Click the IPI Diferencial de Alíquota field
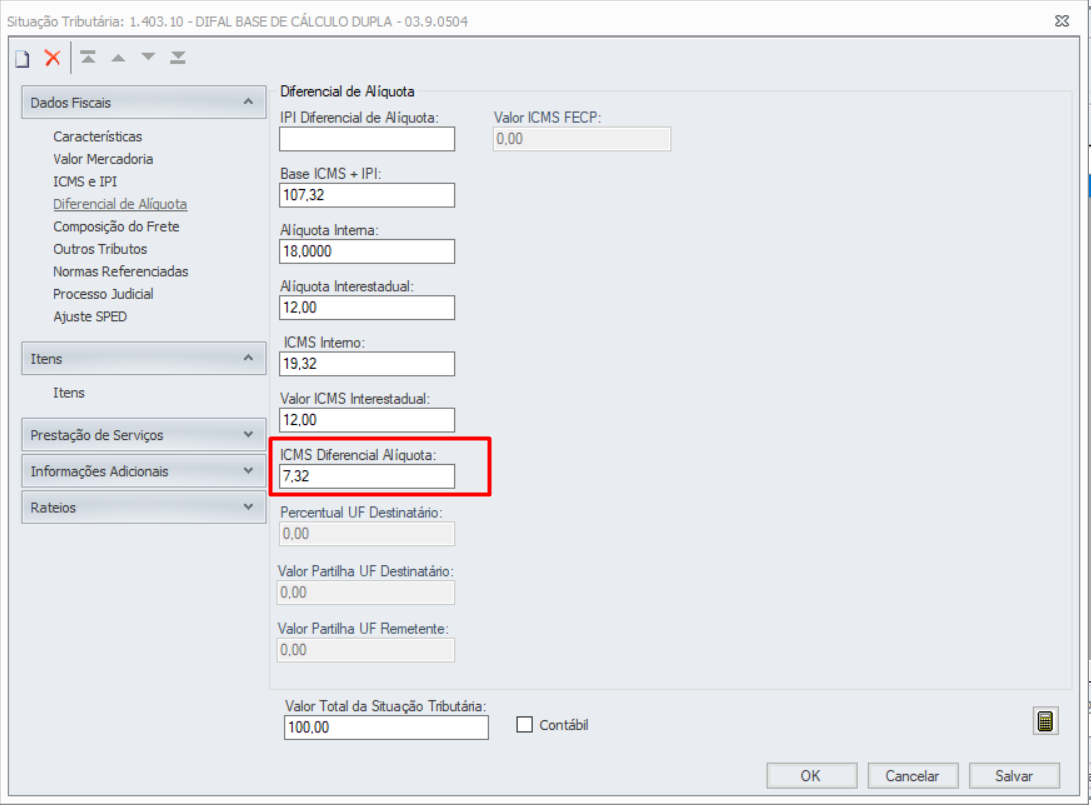 pyautogui.click(x=367, y=139)
